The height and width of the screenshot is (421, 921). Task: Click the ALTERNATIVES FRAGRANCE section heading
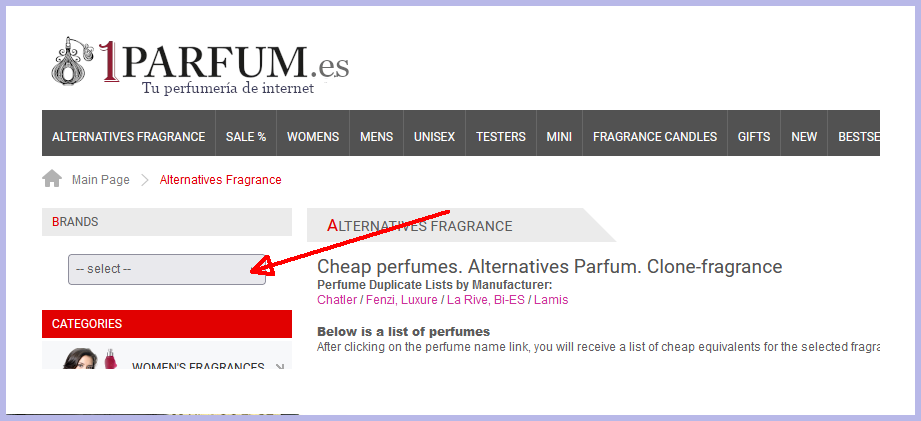pyautogui.click(x=419, y=225)
